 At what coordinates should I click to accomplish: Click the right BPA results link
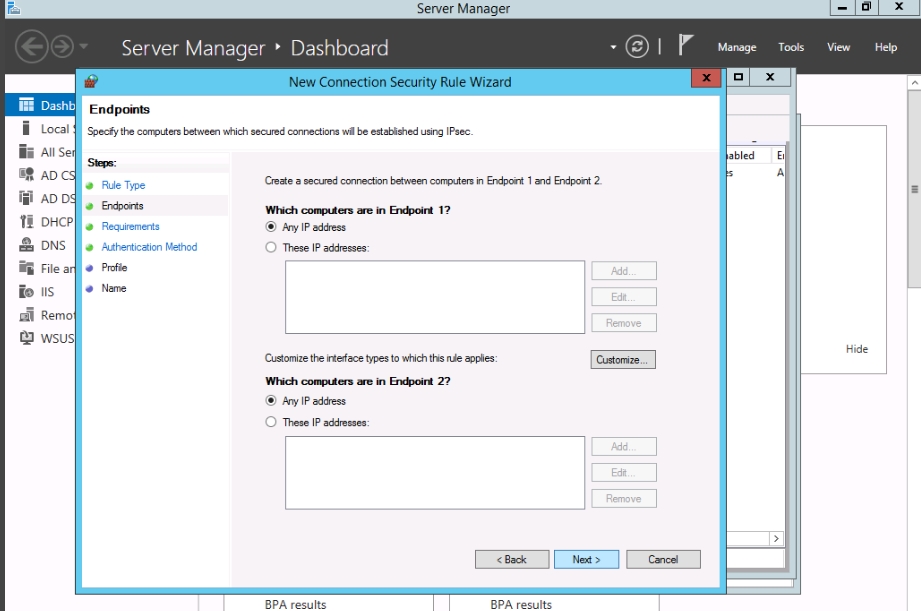click(x=521, y=605)
